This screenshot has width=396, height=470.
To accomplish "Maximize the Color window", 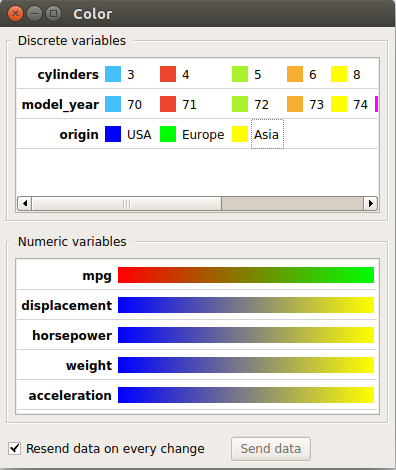I will [53, 14].
